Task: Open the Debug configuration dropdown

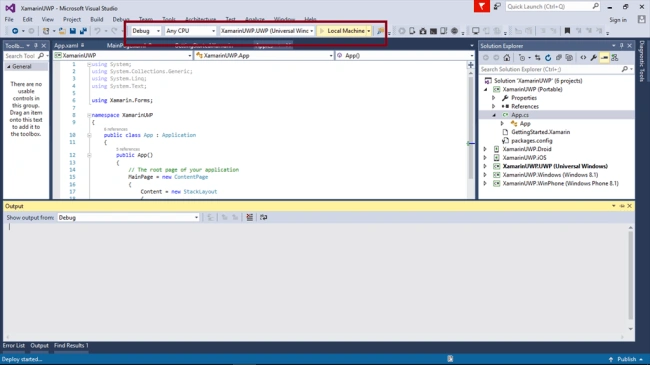Action: pyautogui.click(x=146, y=31)
